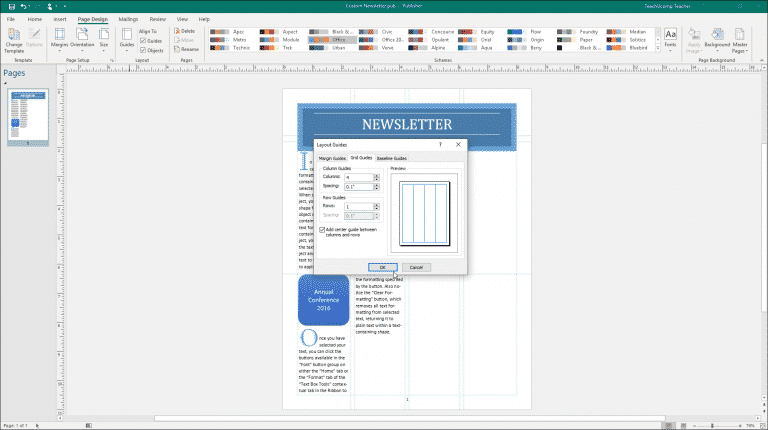Open the Background options icon
768x430 pixels.
pyautogui.click(x=717, y=34)
